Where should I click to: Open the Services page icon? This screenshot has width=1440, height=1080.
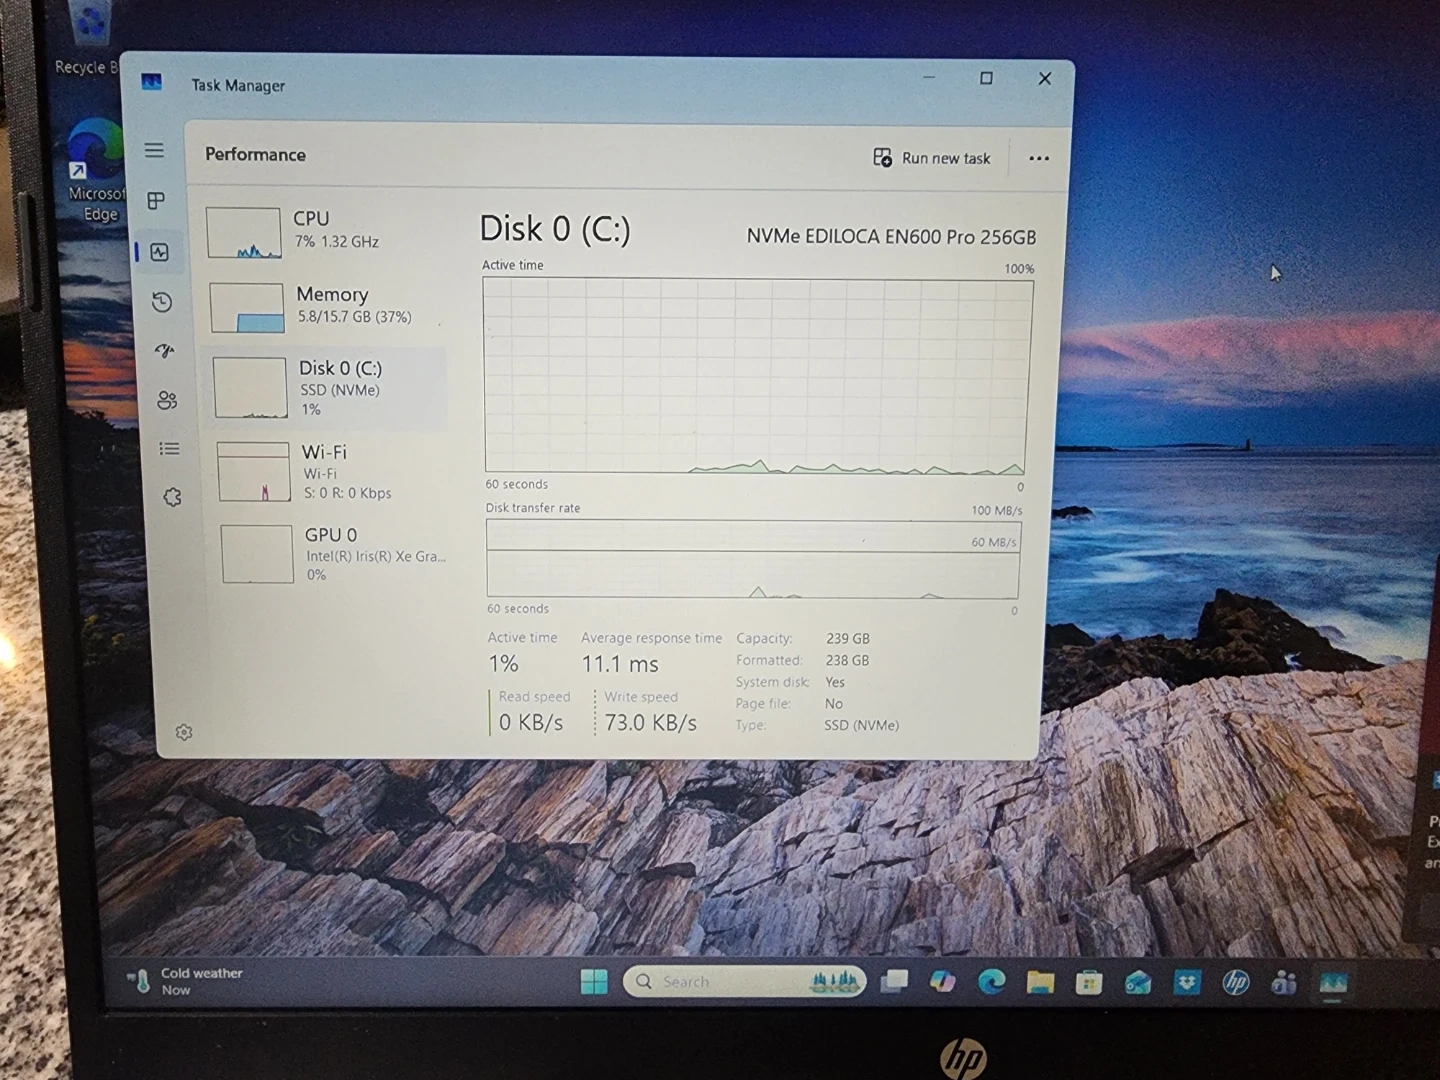click(x=172, y=497)
